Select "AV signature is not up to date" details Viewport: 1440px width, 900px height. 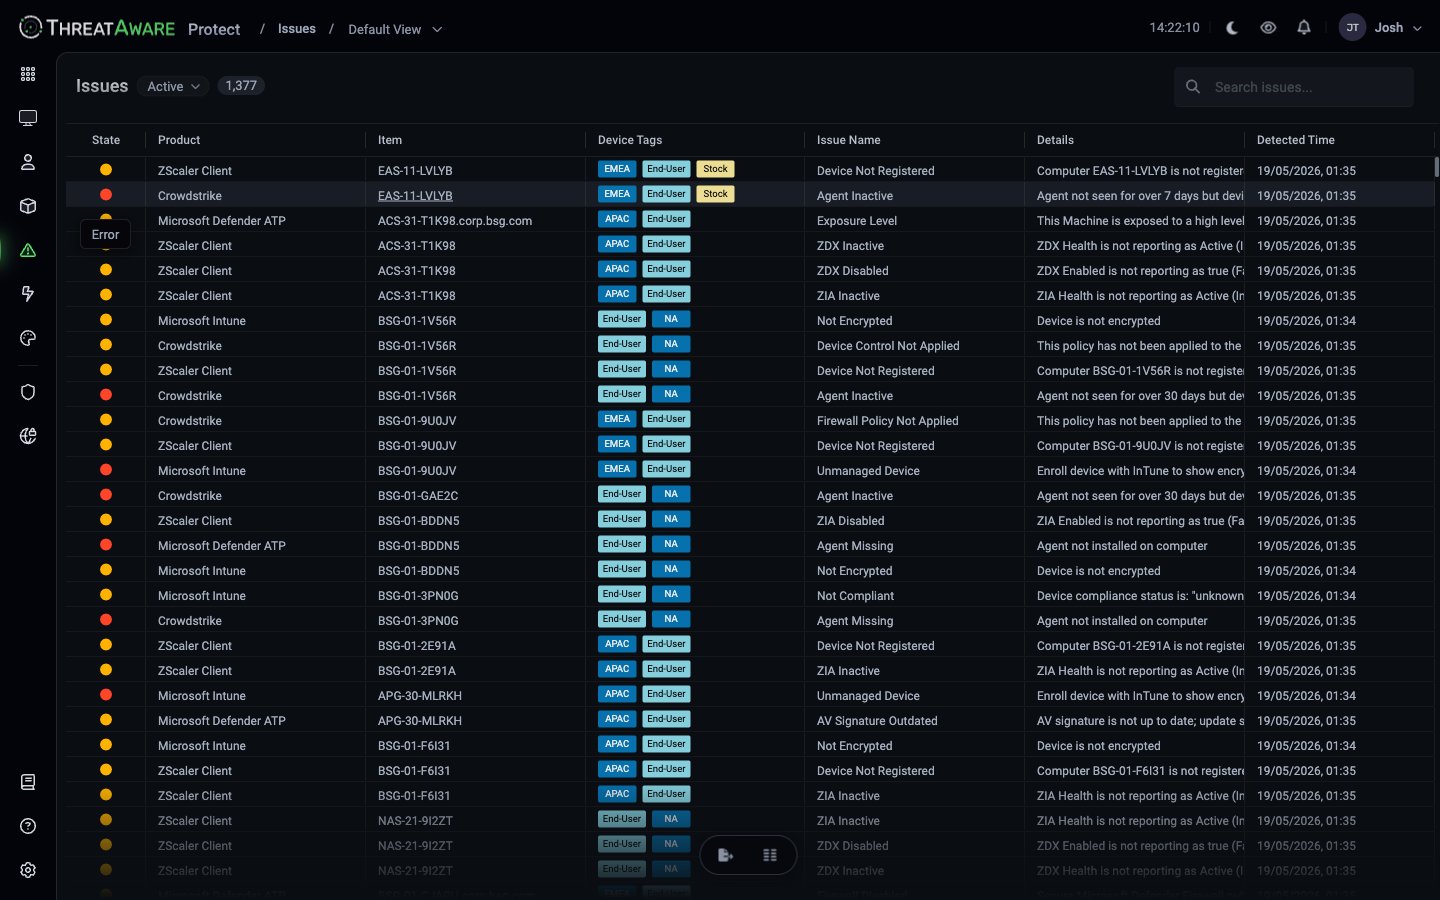coord(1140,721)
